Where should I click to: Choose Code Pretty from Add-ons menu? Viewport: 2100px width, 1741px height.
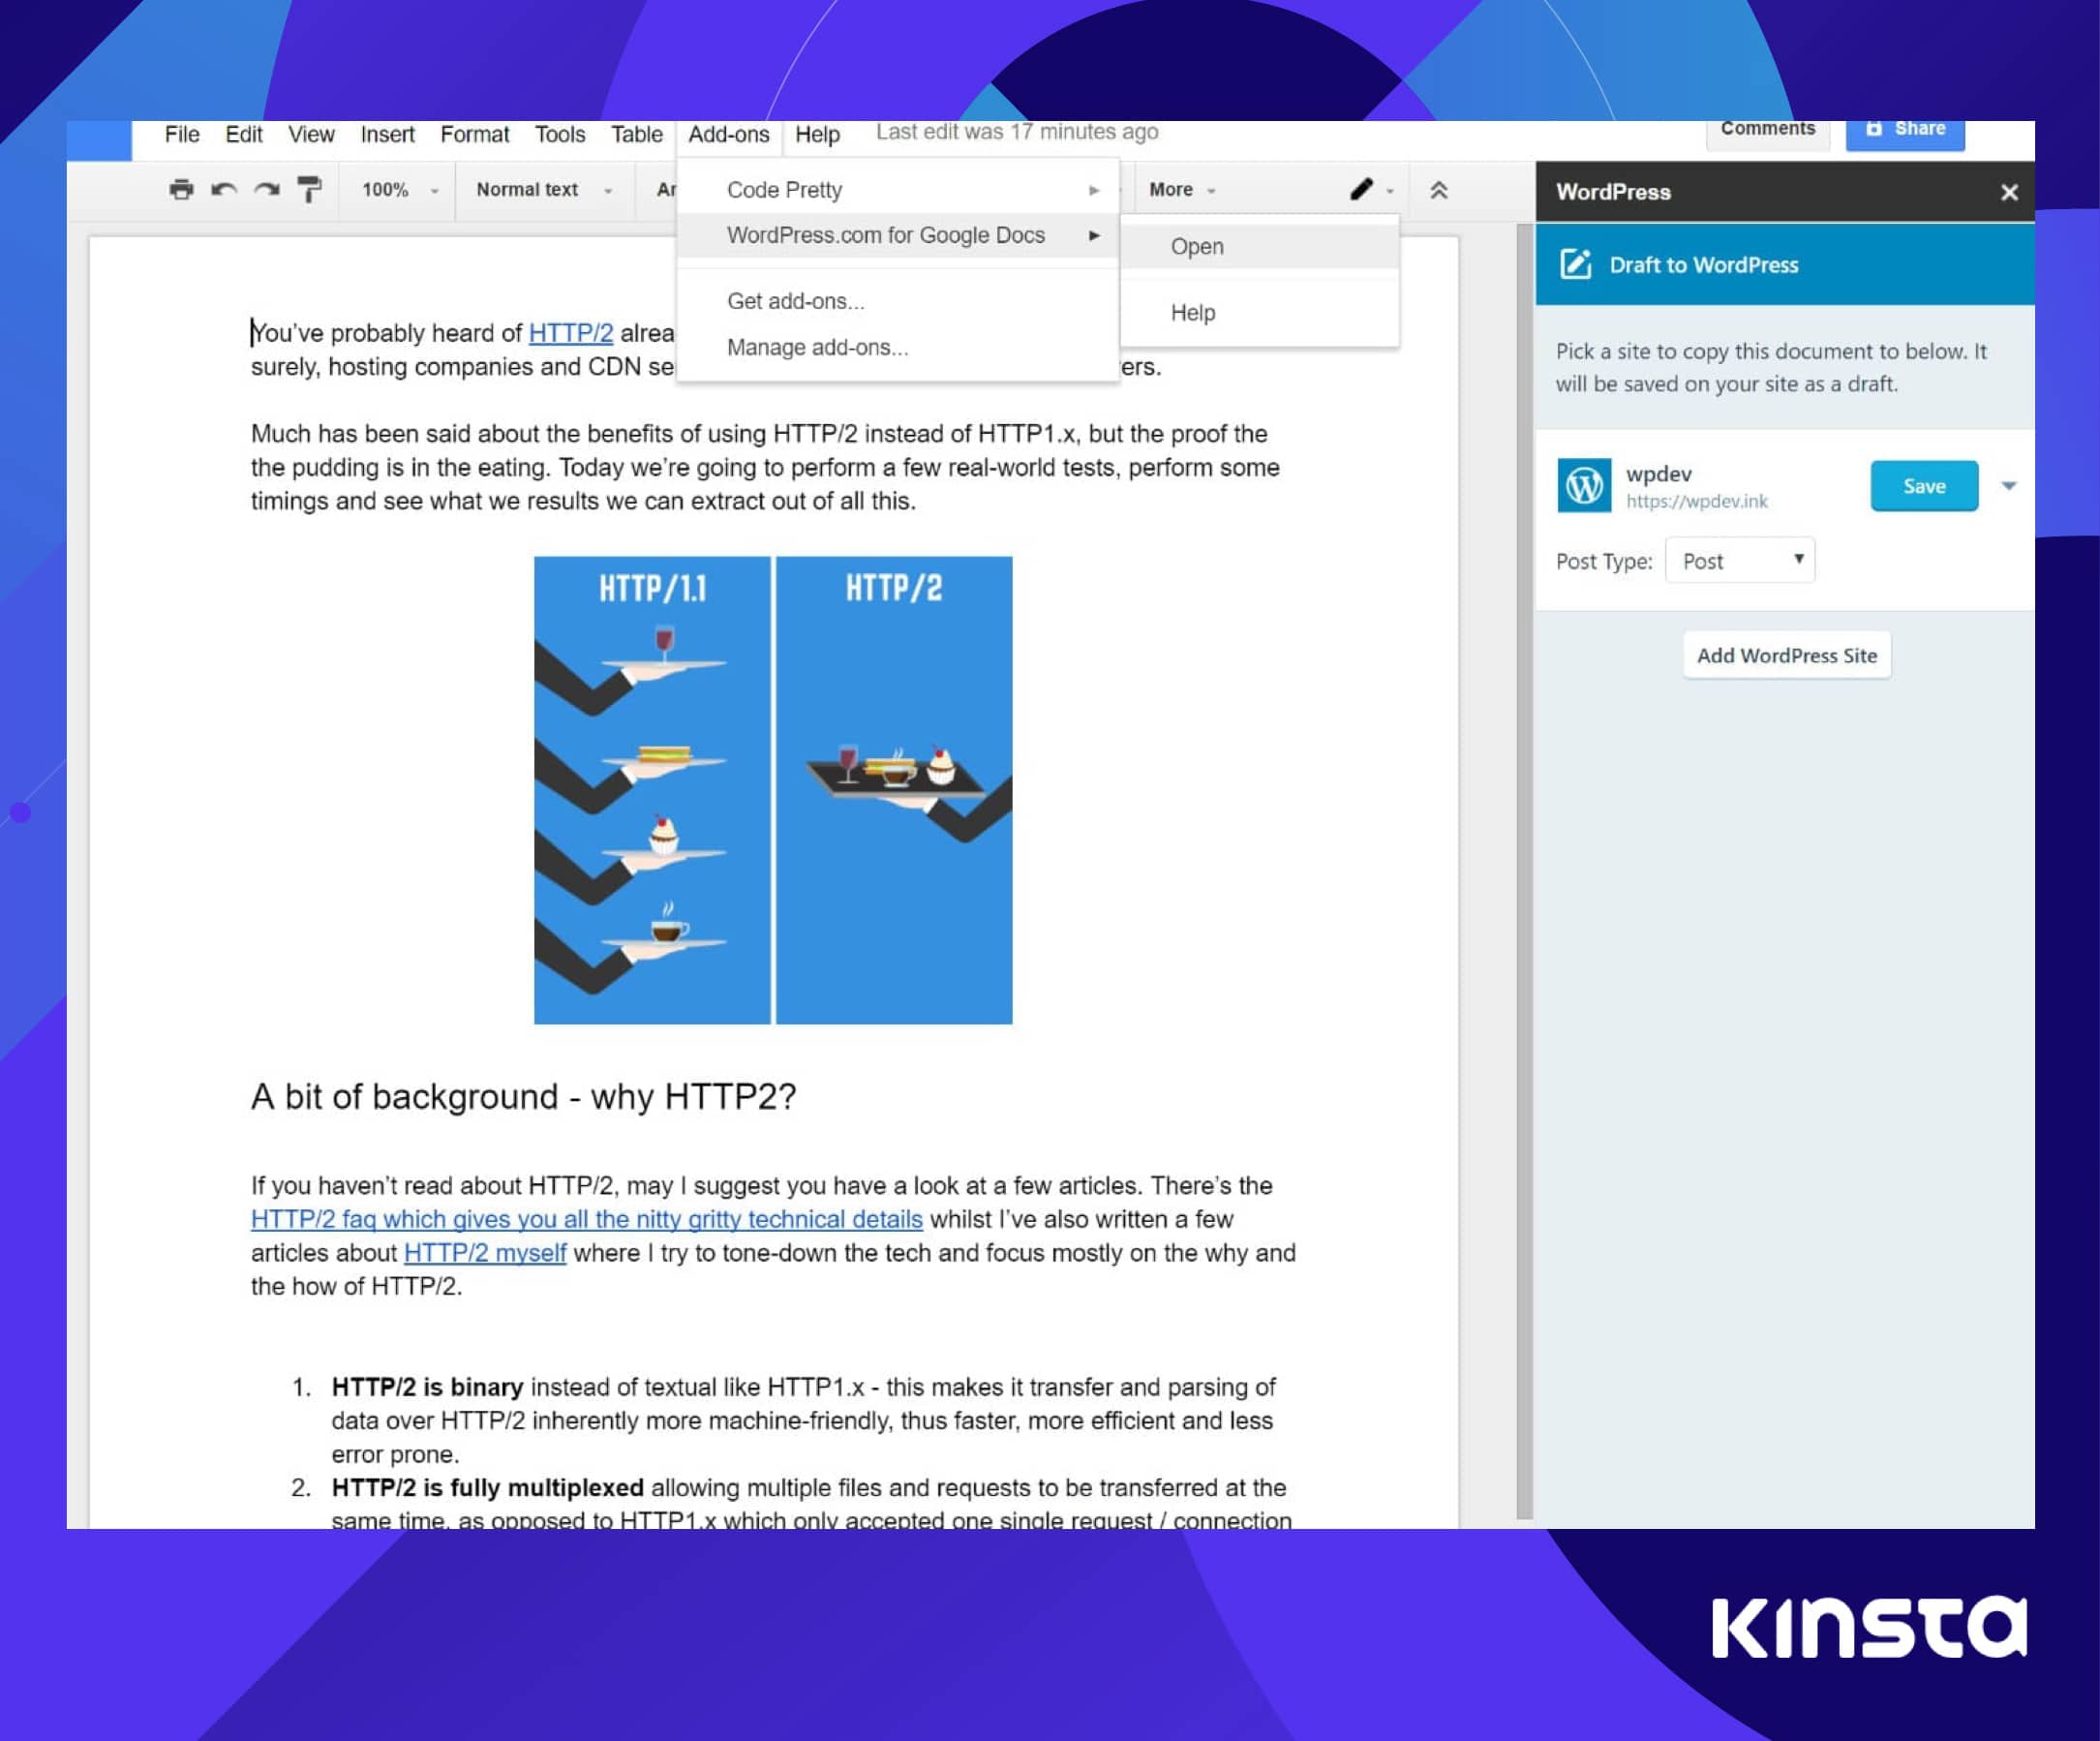click(x=897, y=190)
